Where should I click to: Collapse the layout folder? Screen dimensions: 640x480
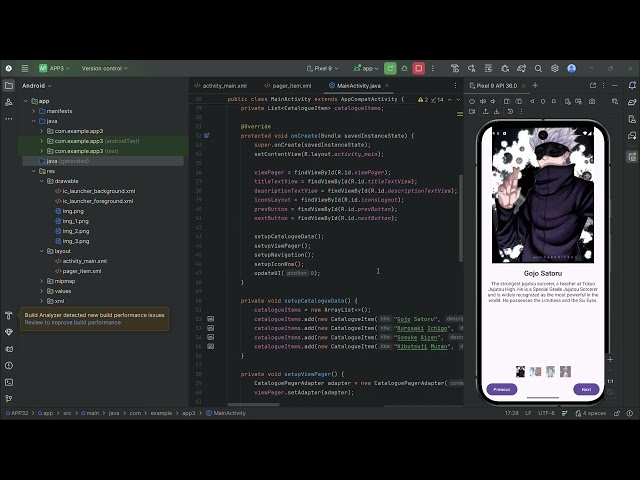[x=42, y=251]
